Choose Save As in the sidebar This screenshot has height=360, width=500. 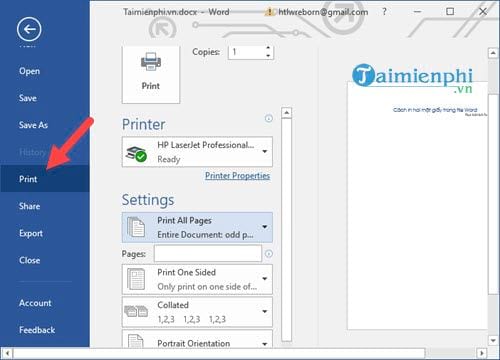click(x=33, y=125)
